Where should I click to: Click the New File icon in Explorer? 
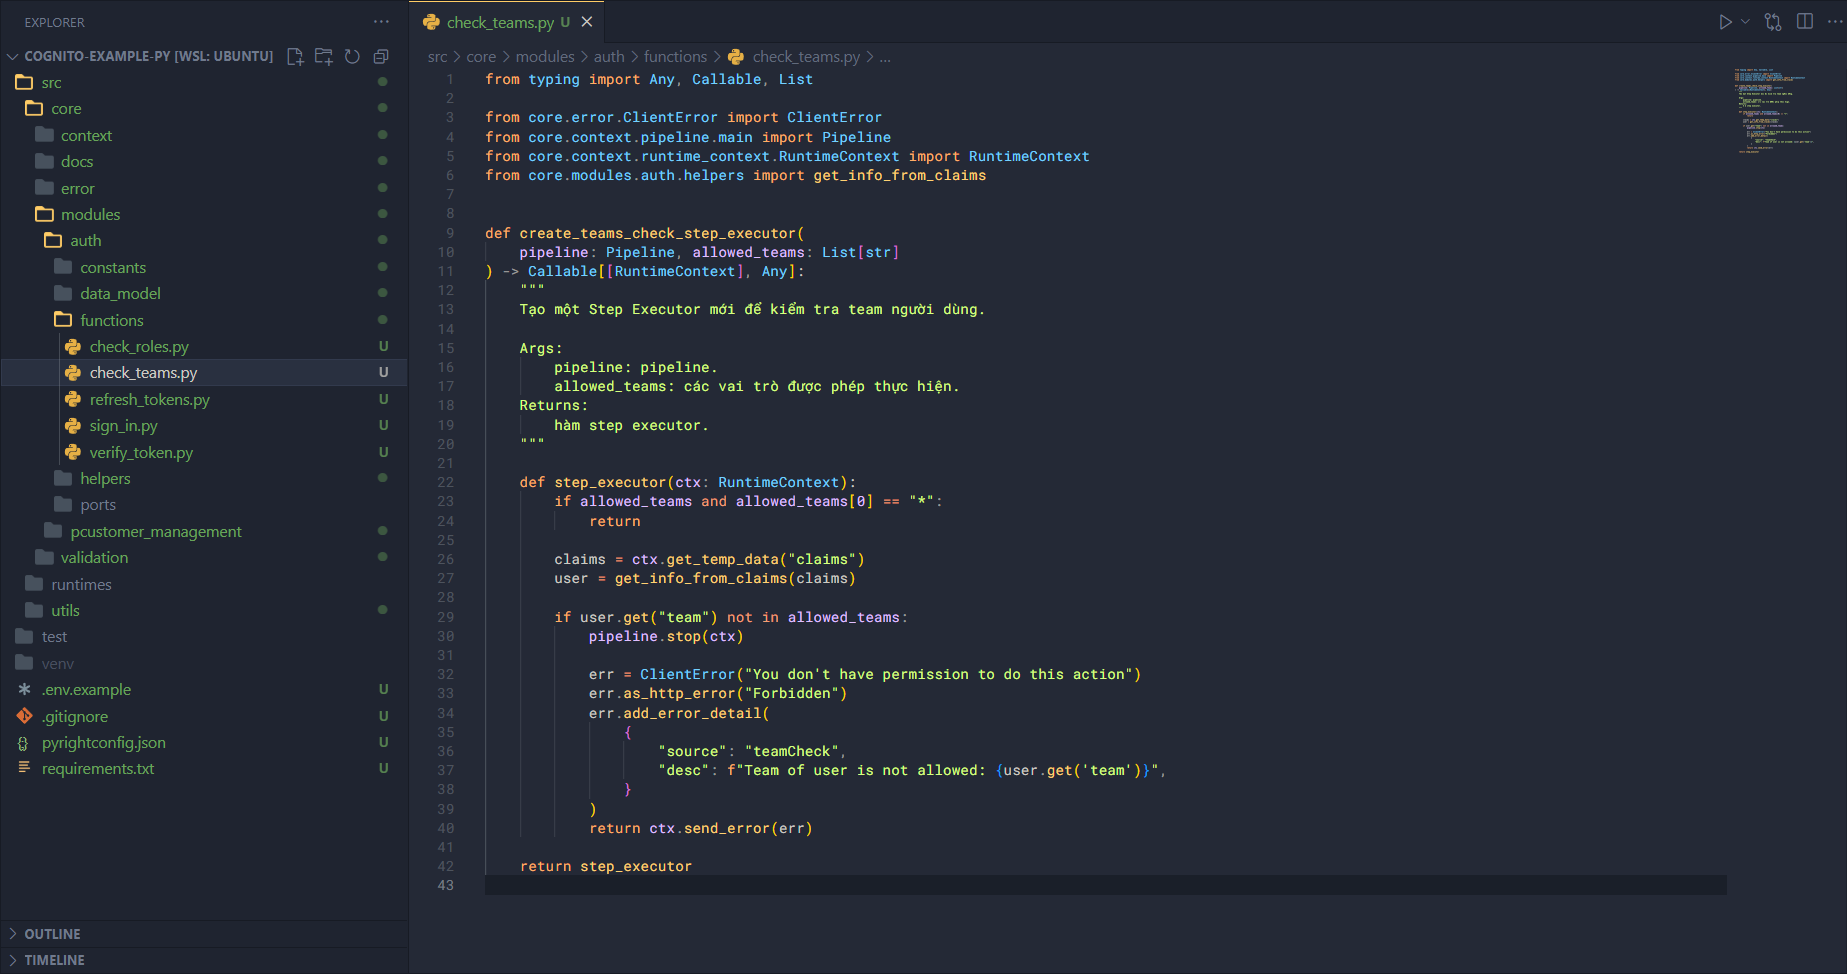295,56
